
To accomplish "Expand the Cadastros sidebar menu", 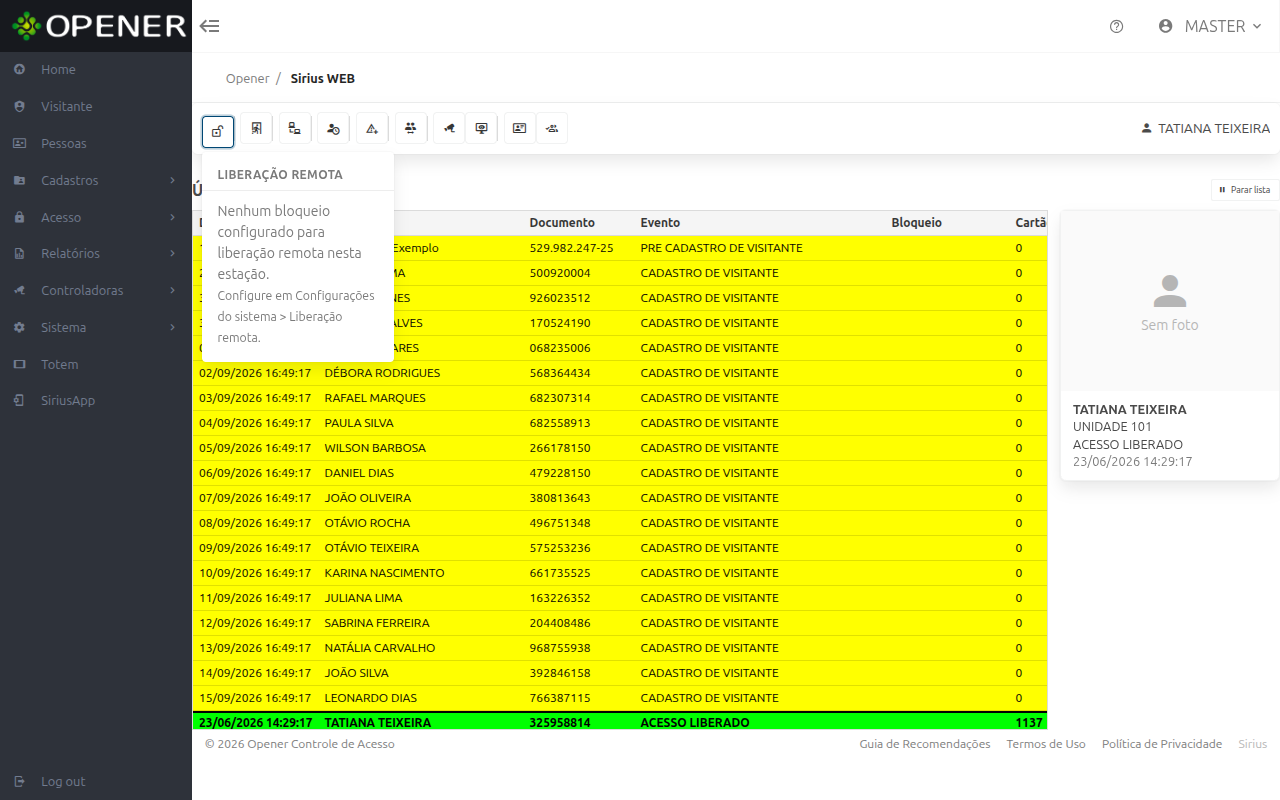I will click(96, 180).
